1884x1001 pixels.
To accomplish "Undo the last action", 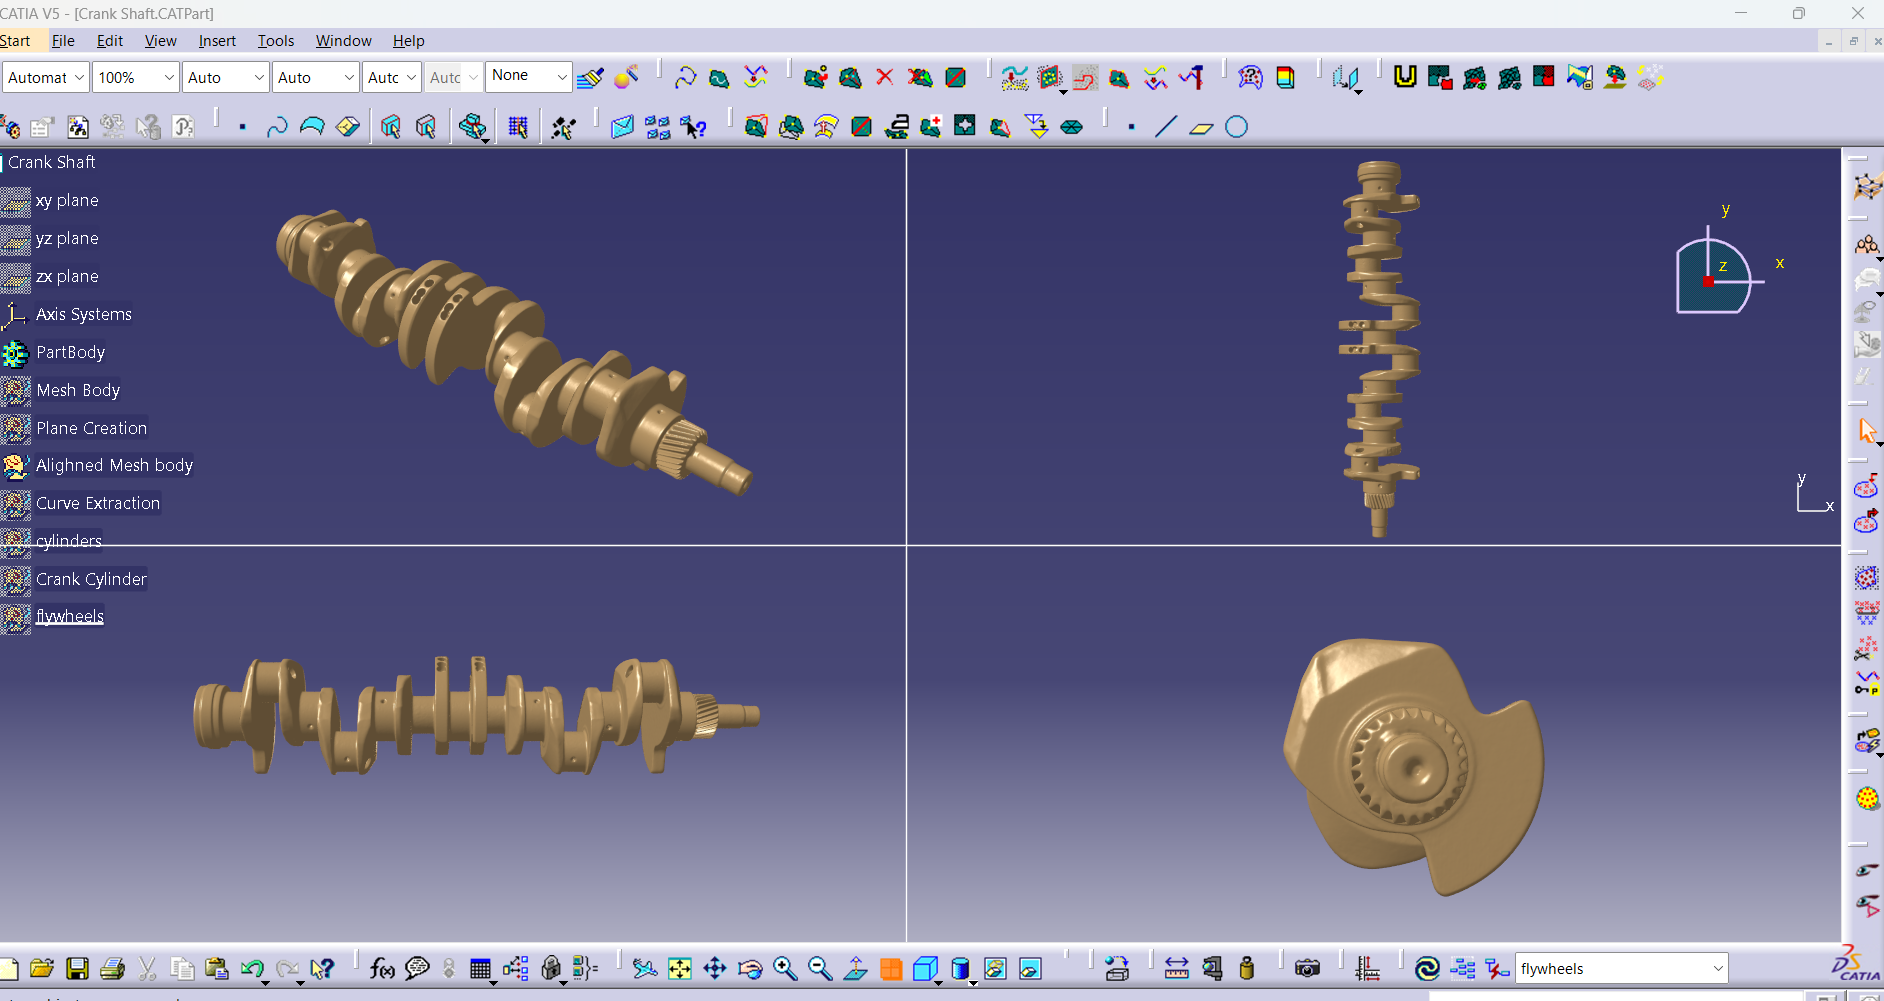I will (x=251, y=968).
